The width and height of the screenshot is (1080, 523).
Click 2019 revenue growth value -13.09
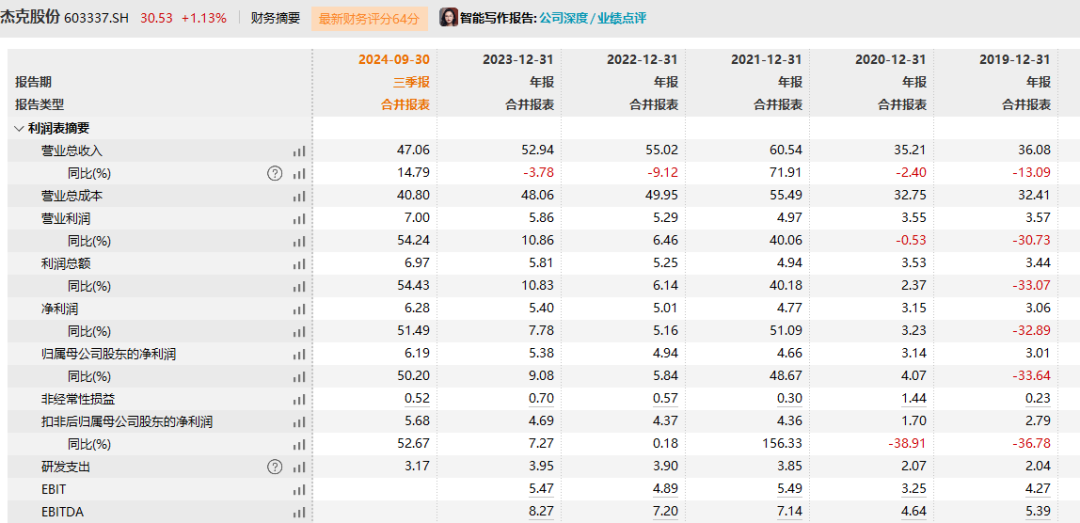(1033, 173)
